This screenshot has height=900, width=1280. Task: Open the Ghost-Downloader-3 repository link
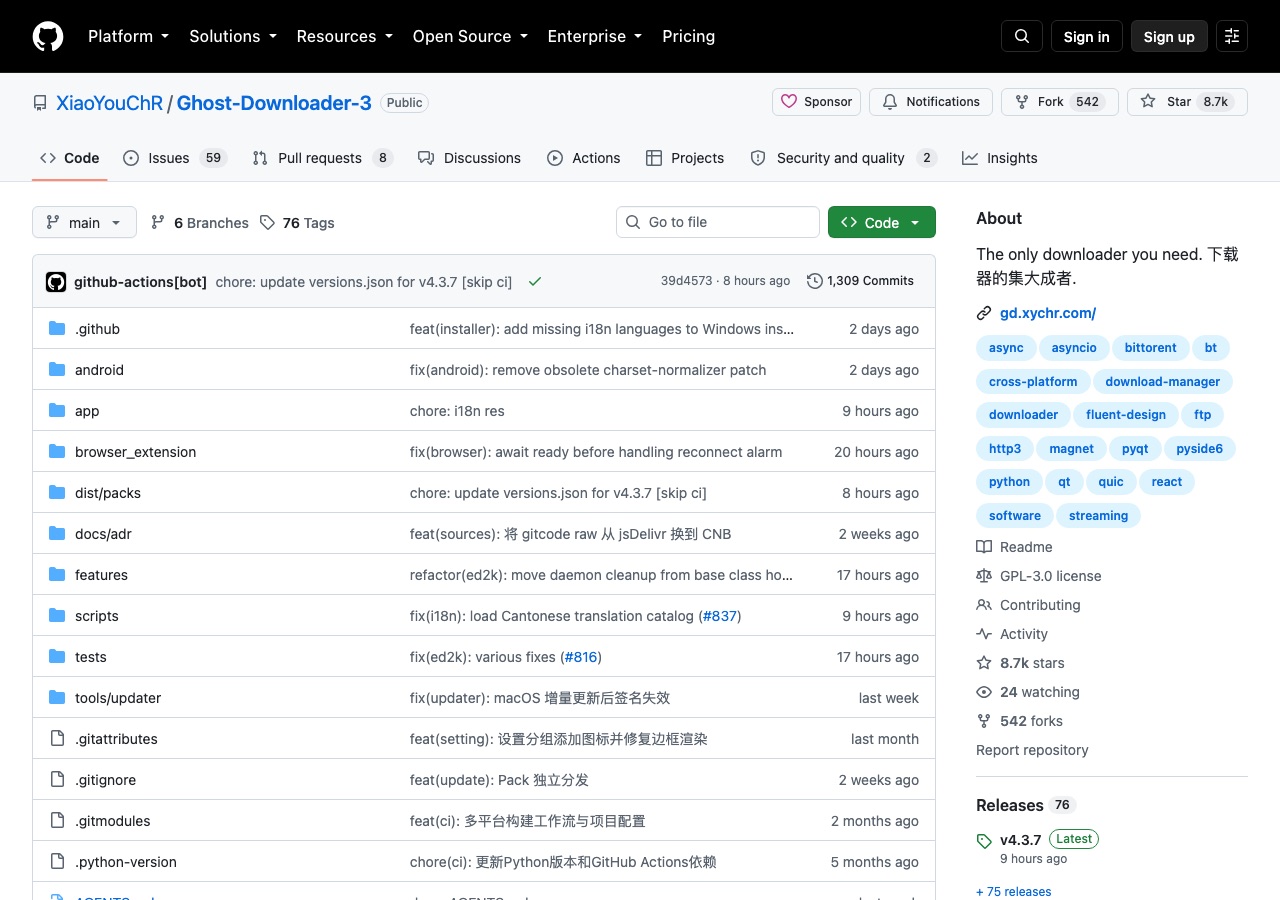point(274,103)
